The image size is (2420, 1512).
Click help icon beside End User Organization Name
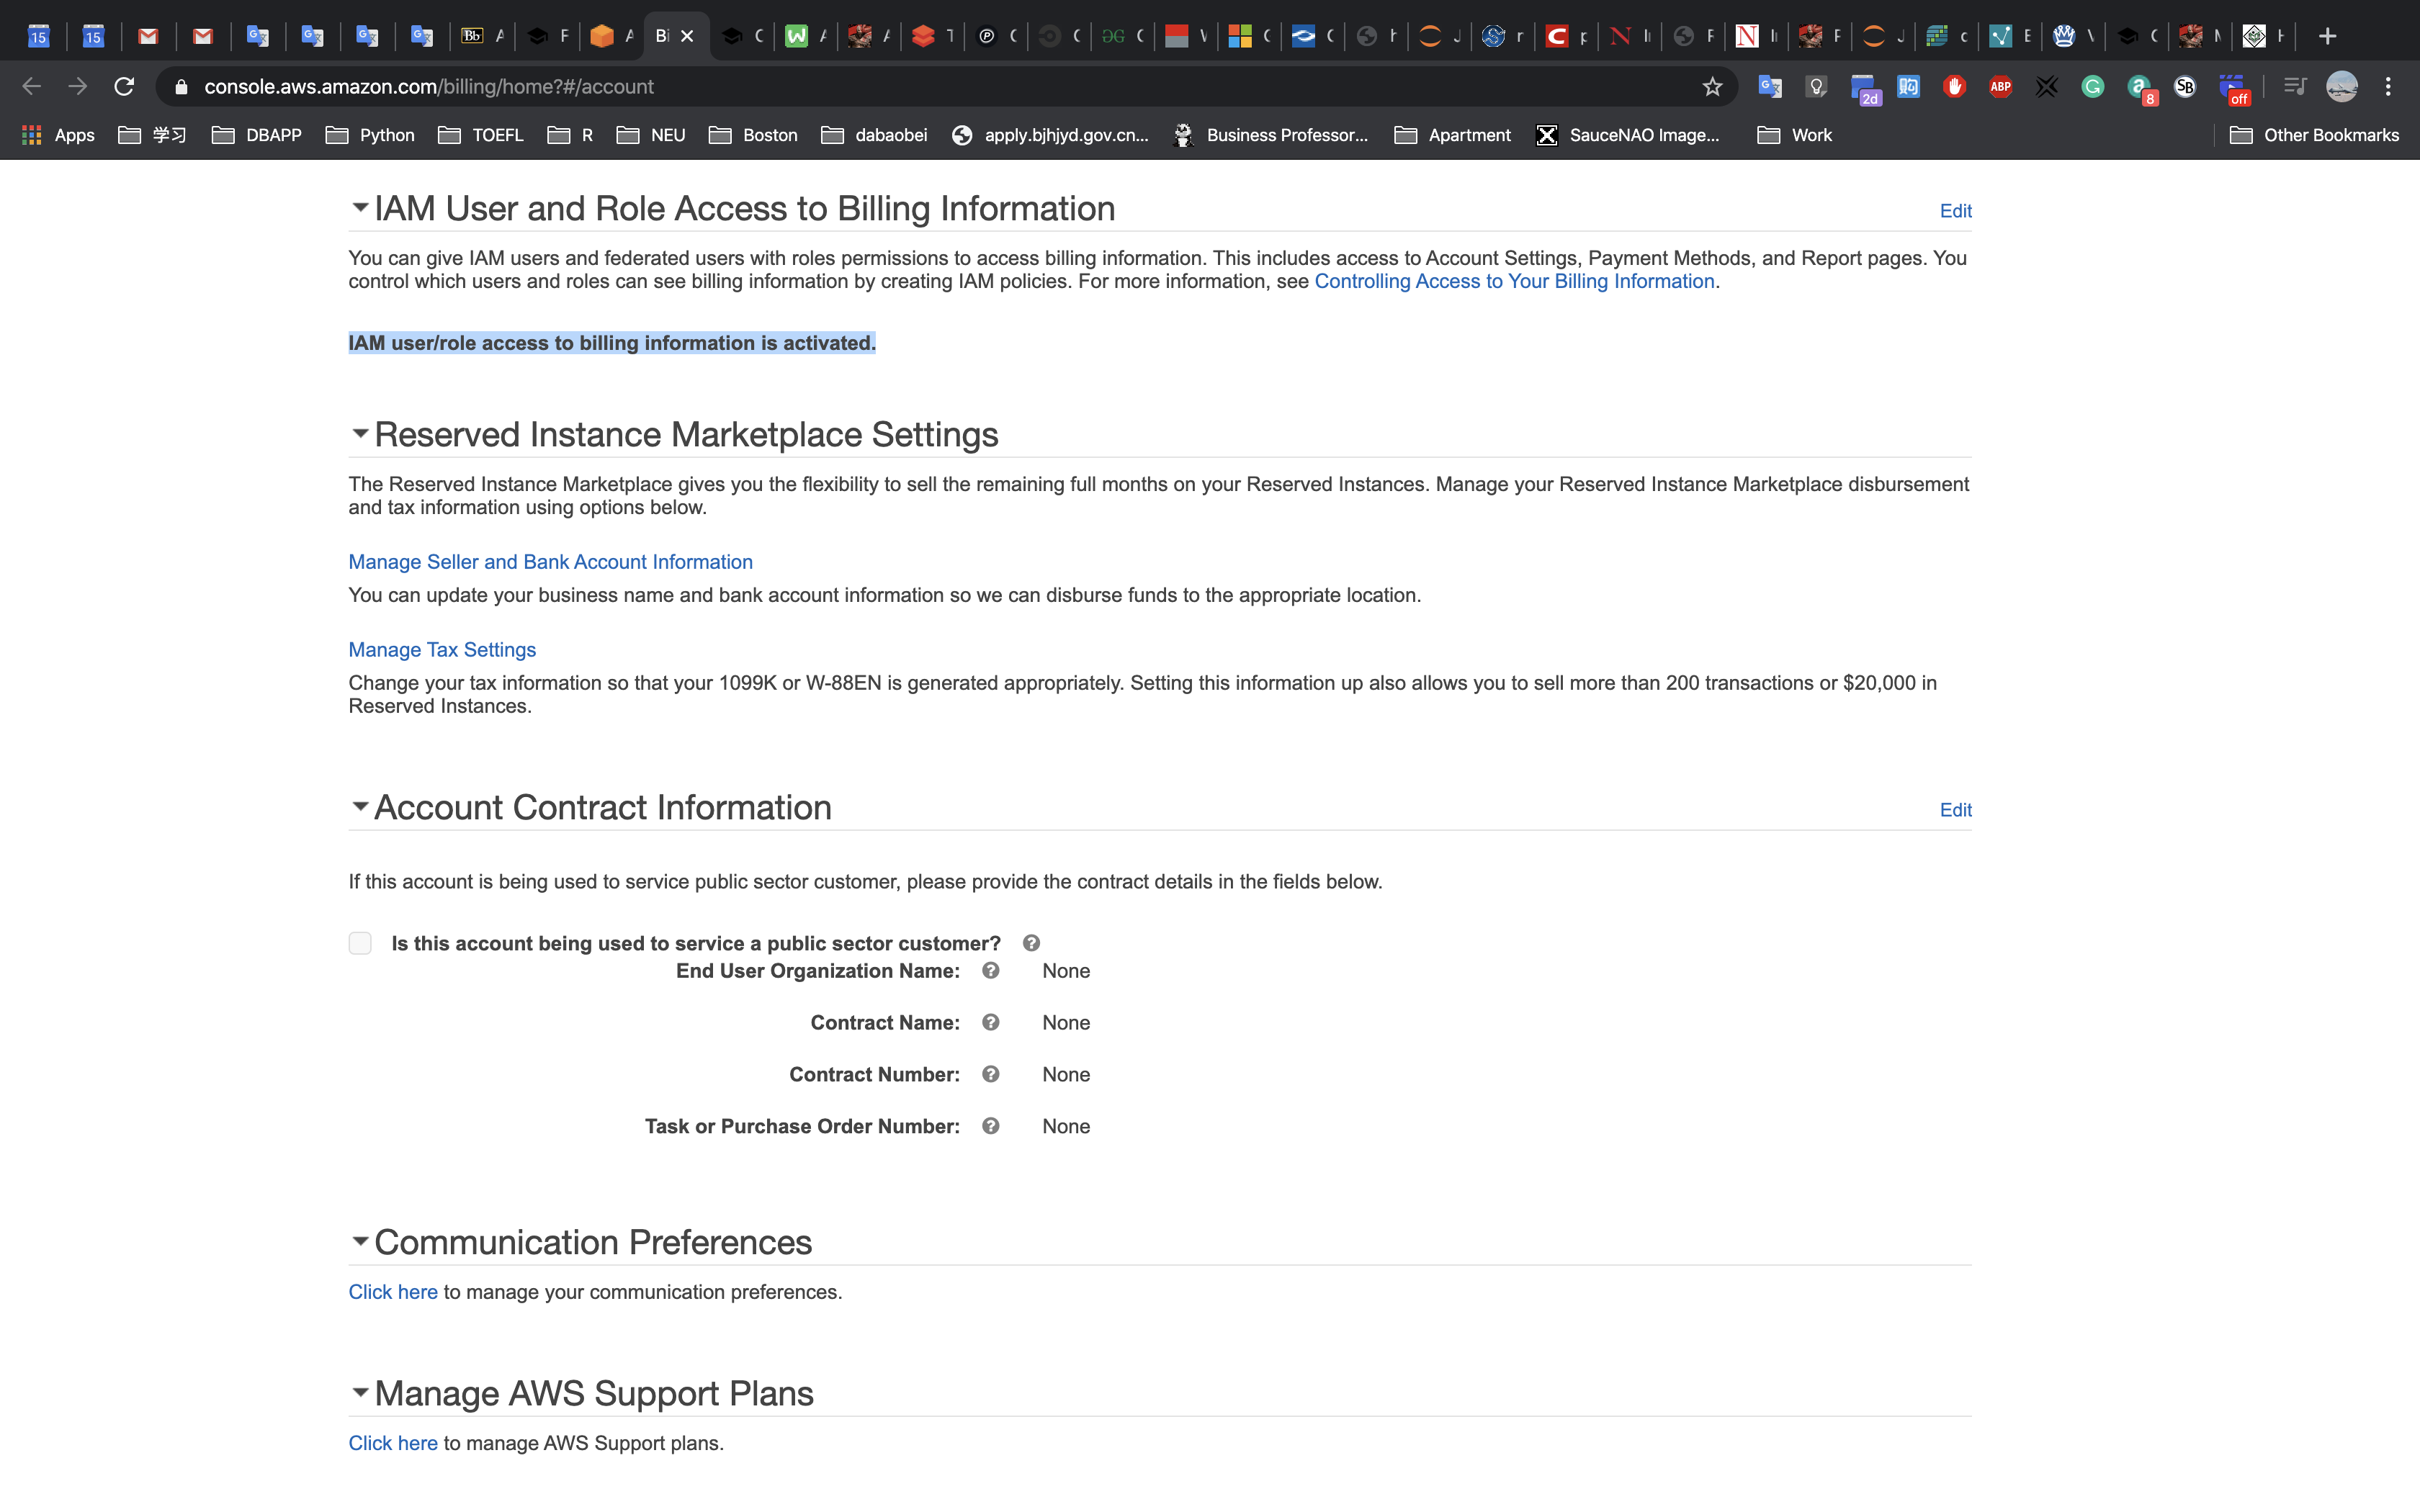990,970
